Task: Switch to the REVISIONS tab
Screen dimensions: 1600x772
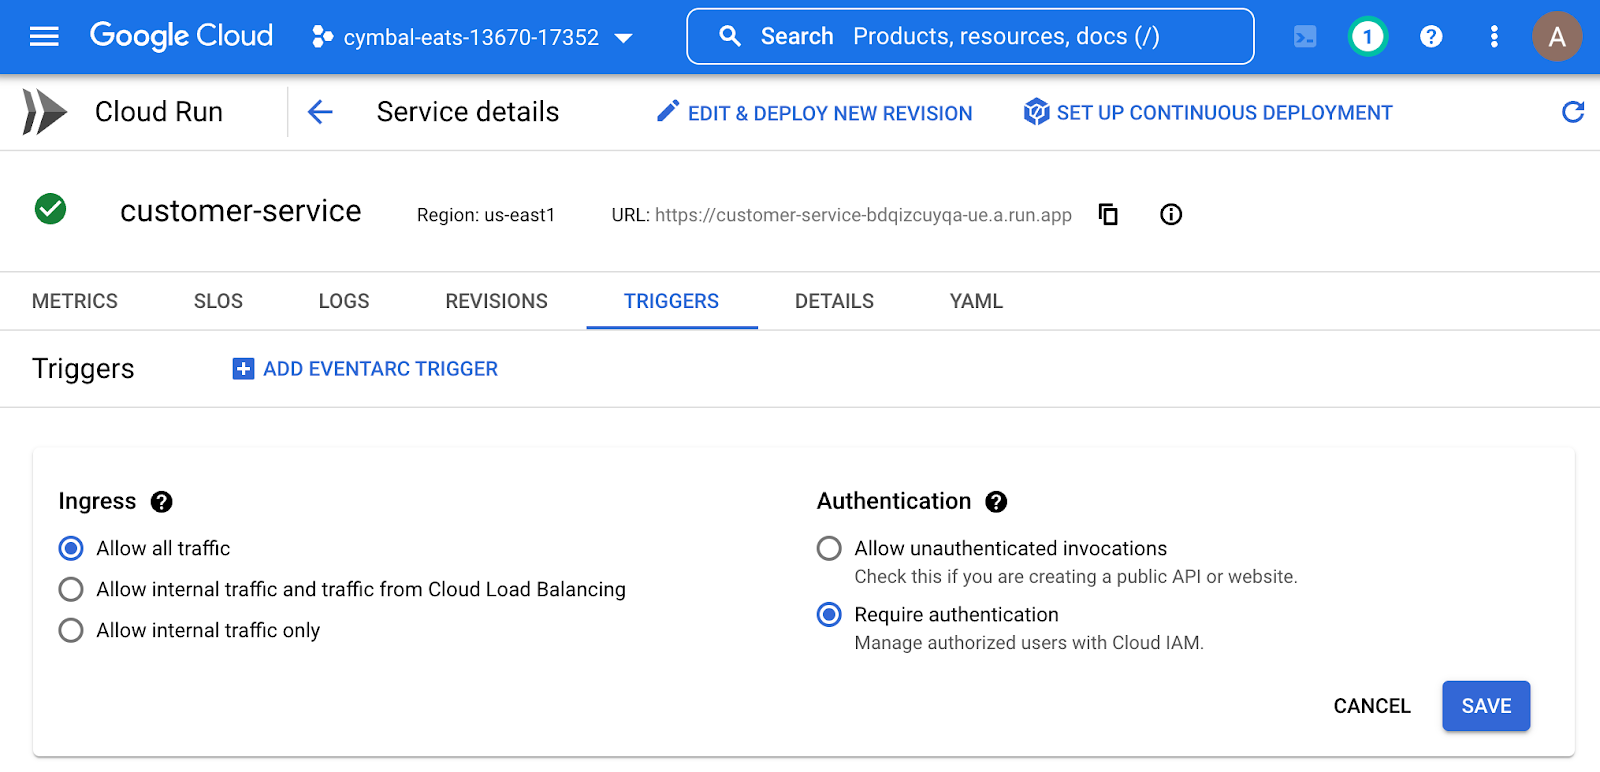Action: [496, 301]
